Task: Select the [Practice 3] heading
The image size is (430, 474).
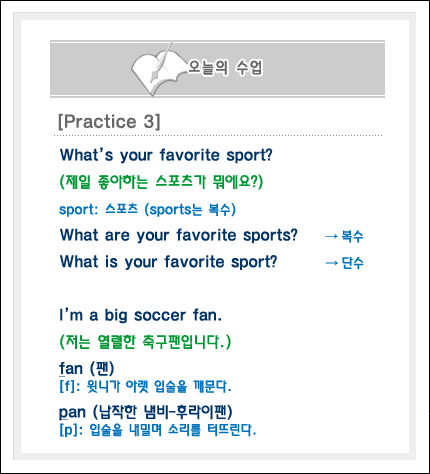Action: (x=109, y=121)
